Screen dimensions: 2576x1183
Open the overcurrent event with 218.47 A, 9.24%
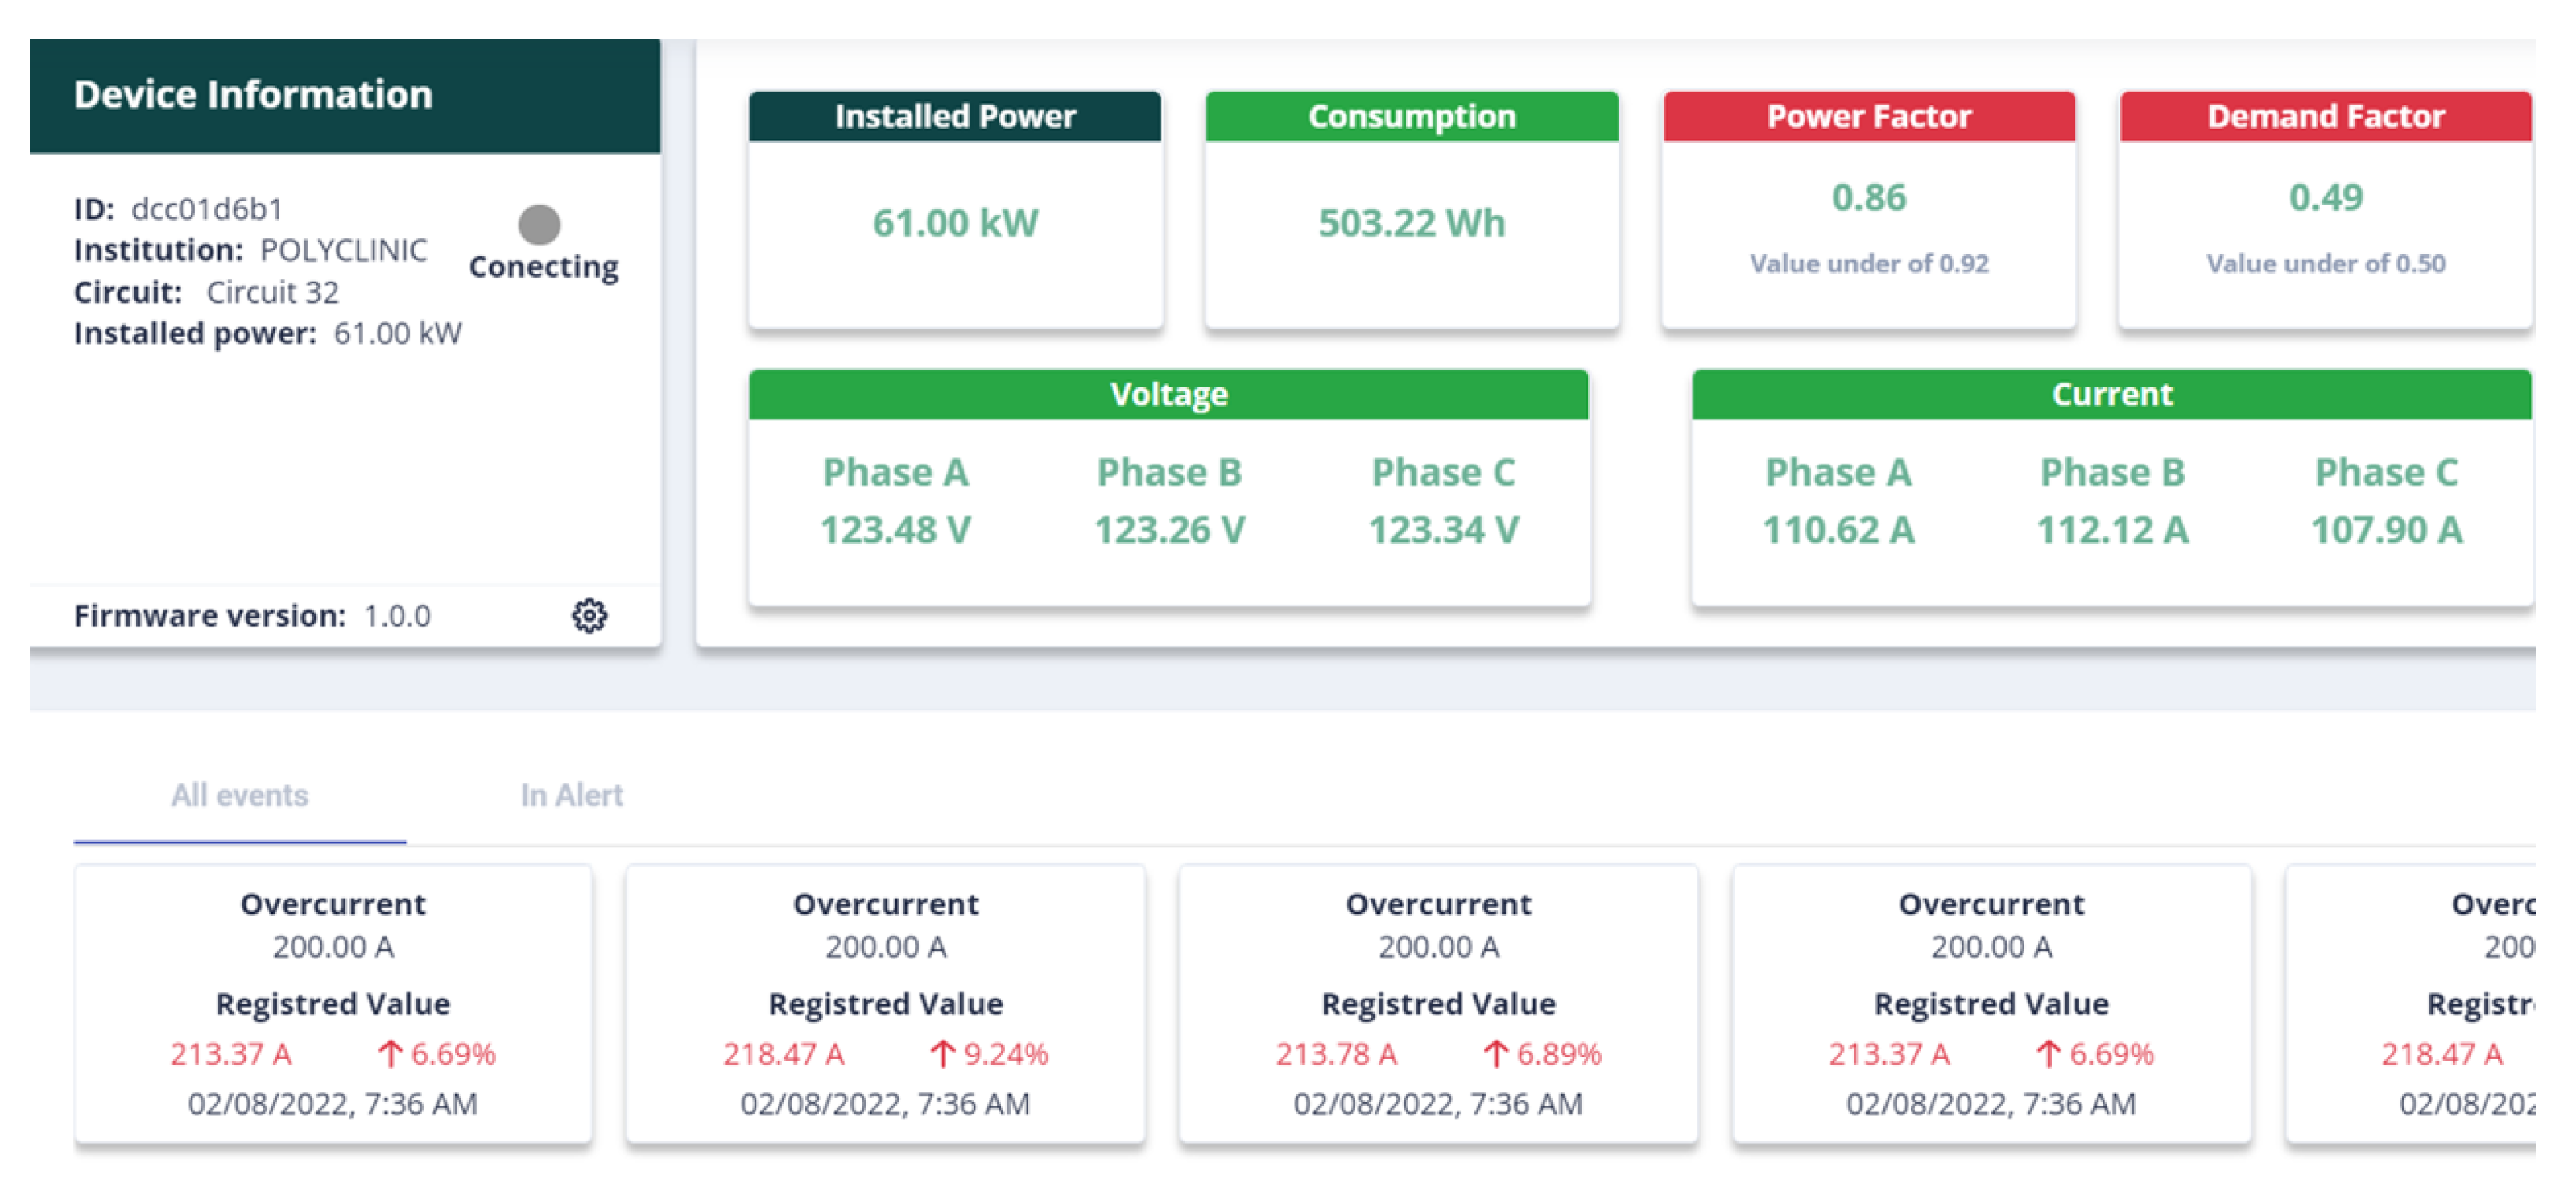pos(885,1003)
